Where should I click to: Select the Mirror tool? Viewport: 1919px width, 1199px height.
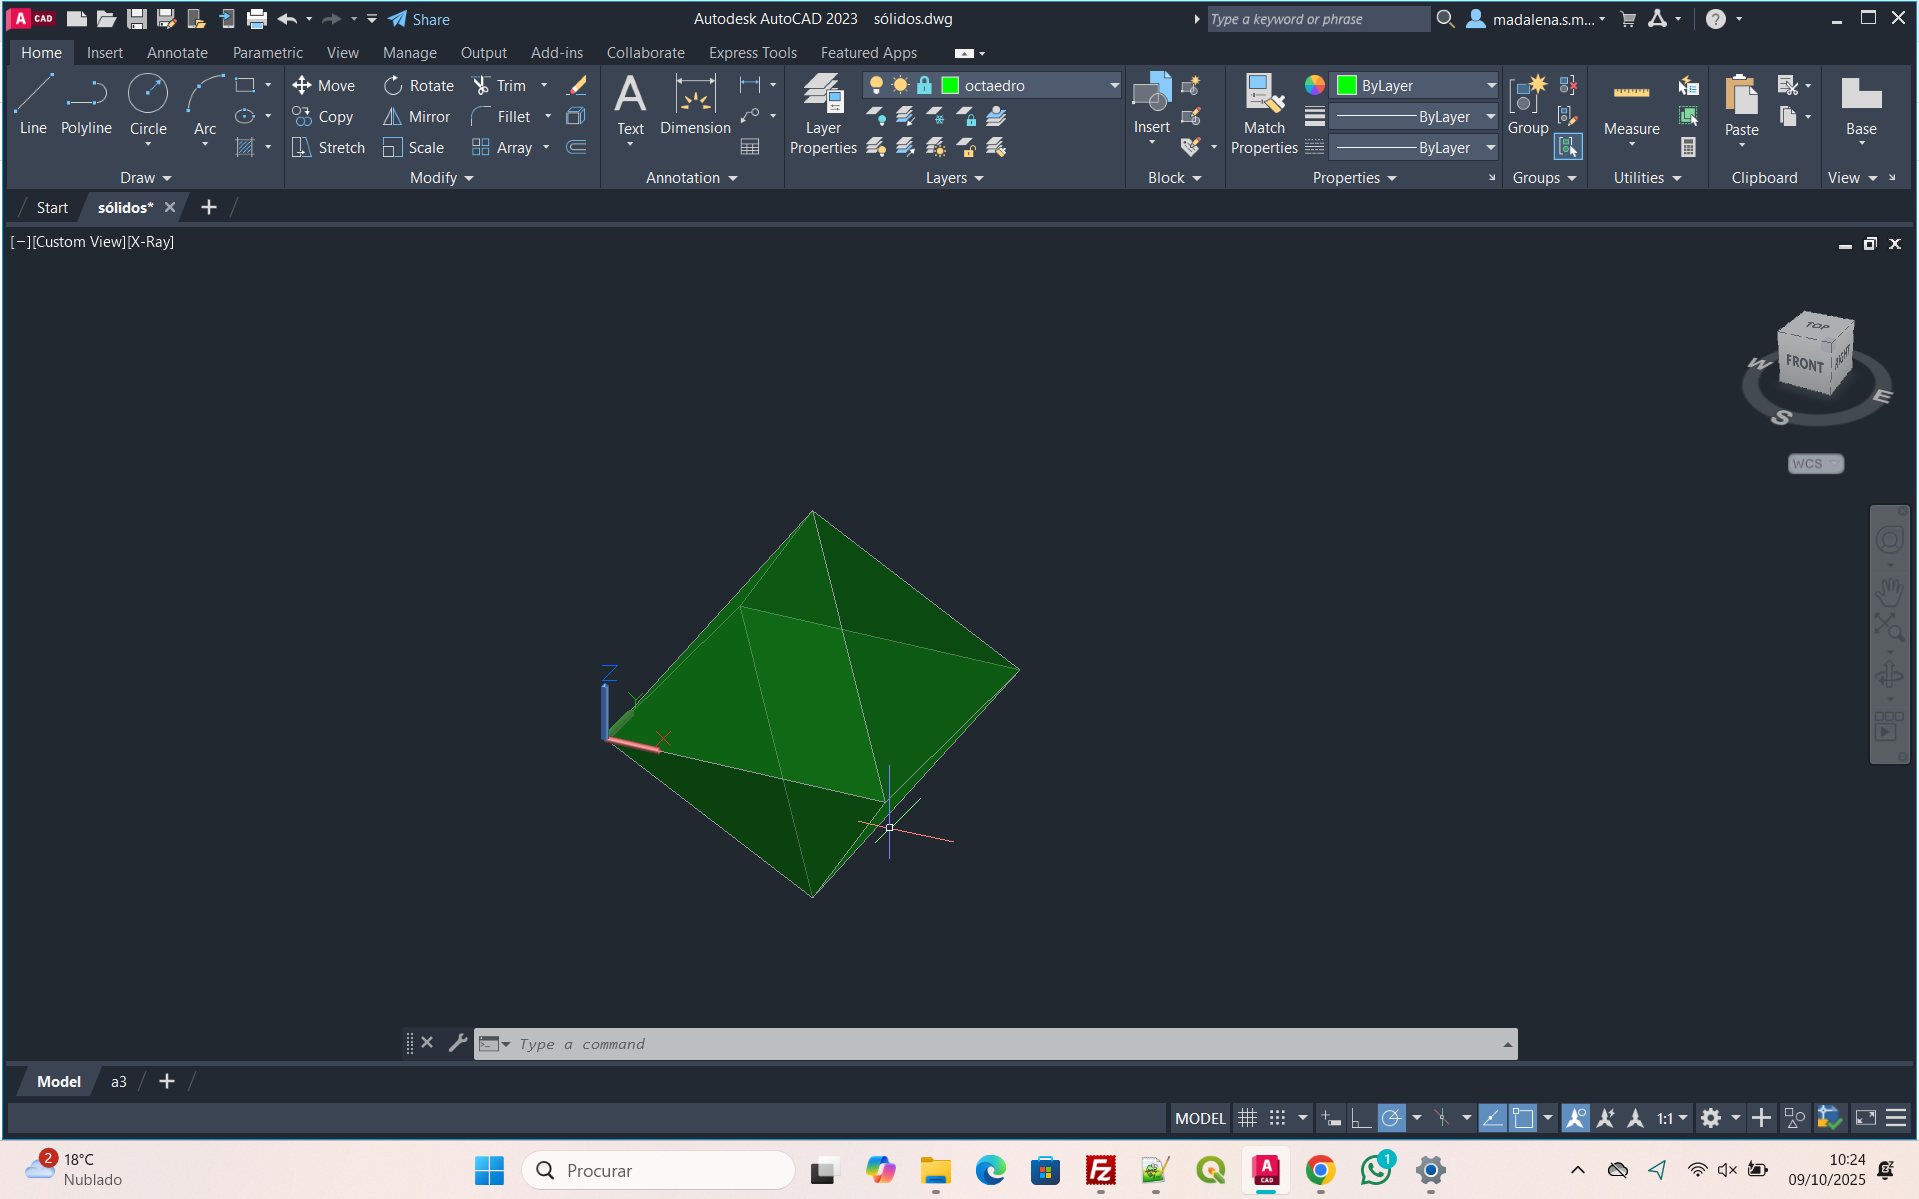417,117
